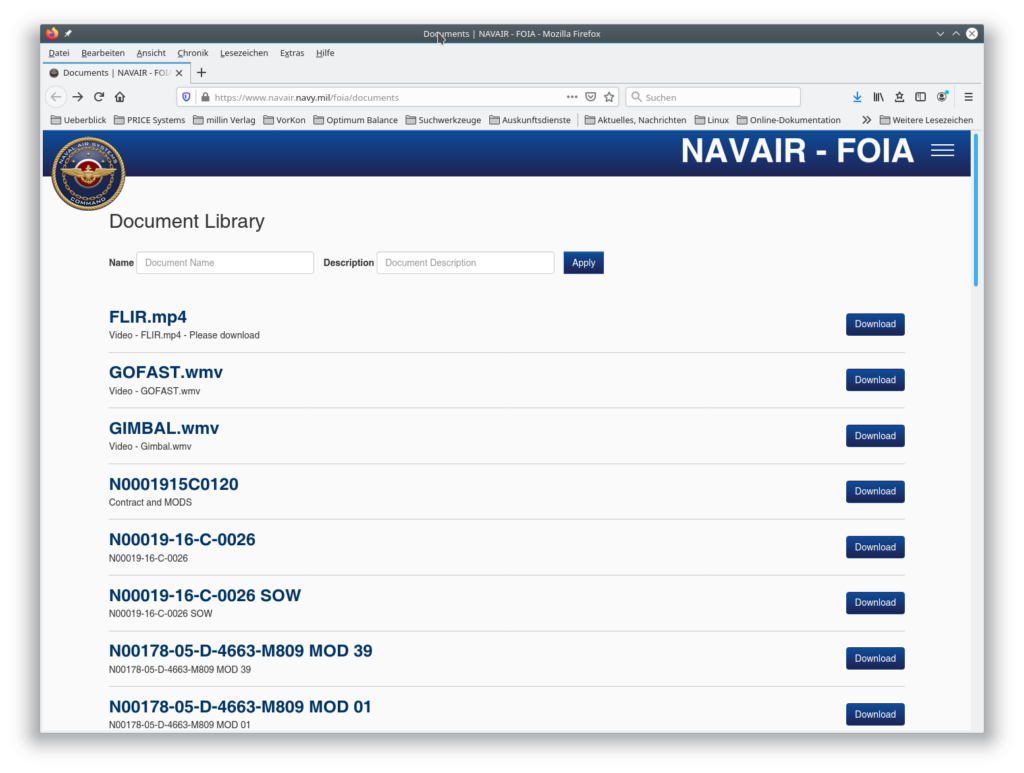Open the millin Verlag bookmark folder
Image resolution: width=1024 pixels, height=773 pixels.
click(x=224, y=120)
